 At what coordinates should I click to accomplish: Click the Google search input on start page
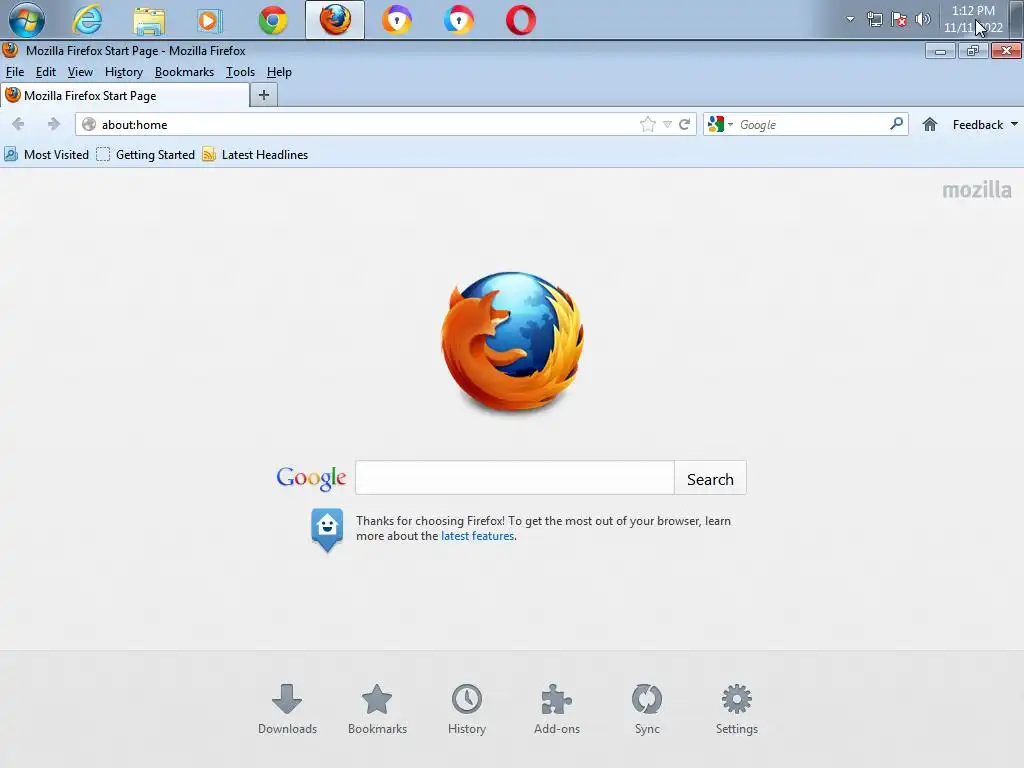tap(515, 478)
